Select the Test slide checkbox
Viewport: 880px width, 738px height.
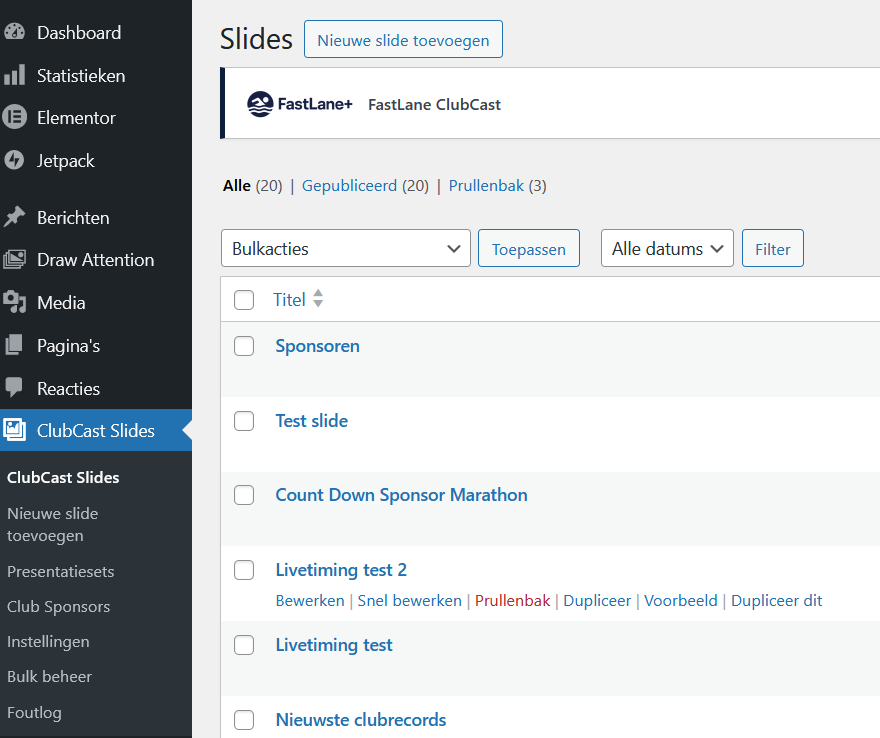pos(244,421)
